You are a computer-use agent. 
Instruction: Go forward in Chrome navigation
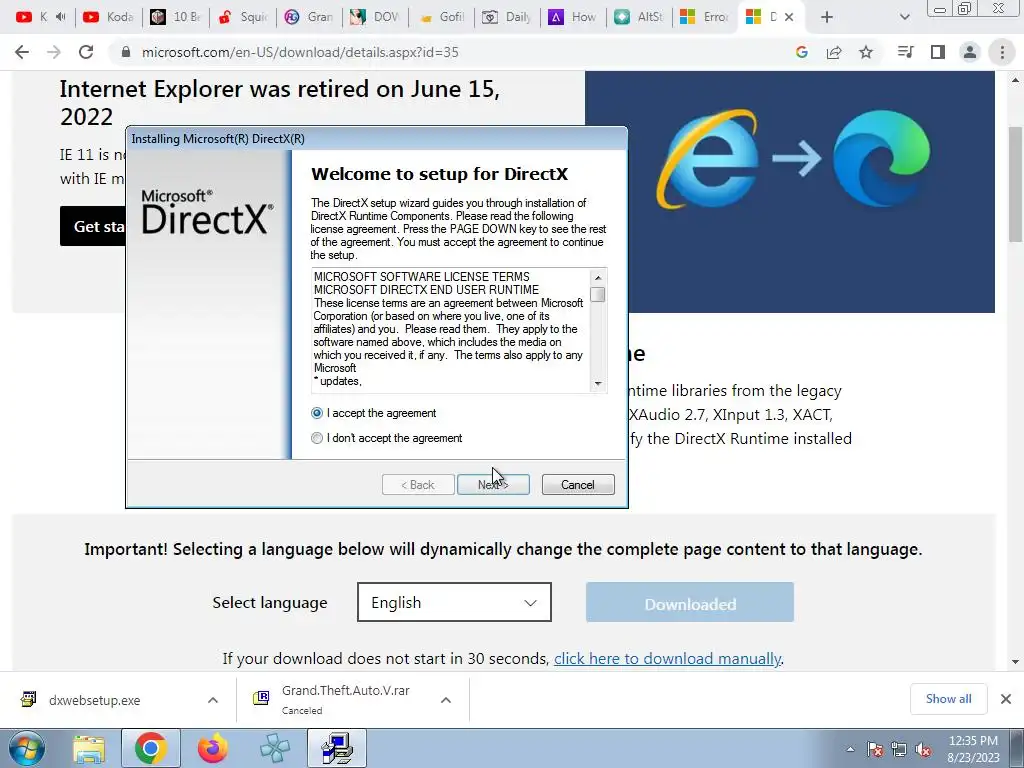point(54,52)
